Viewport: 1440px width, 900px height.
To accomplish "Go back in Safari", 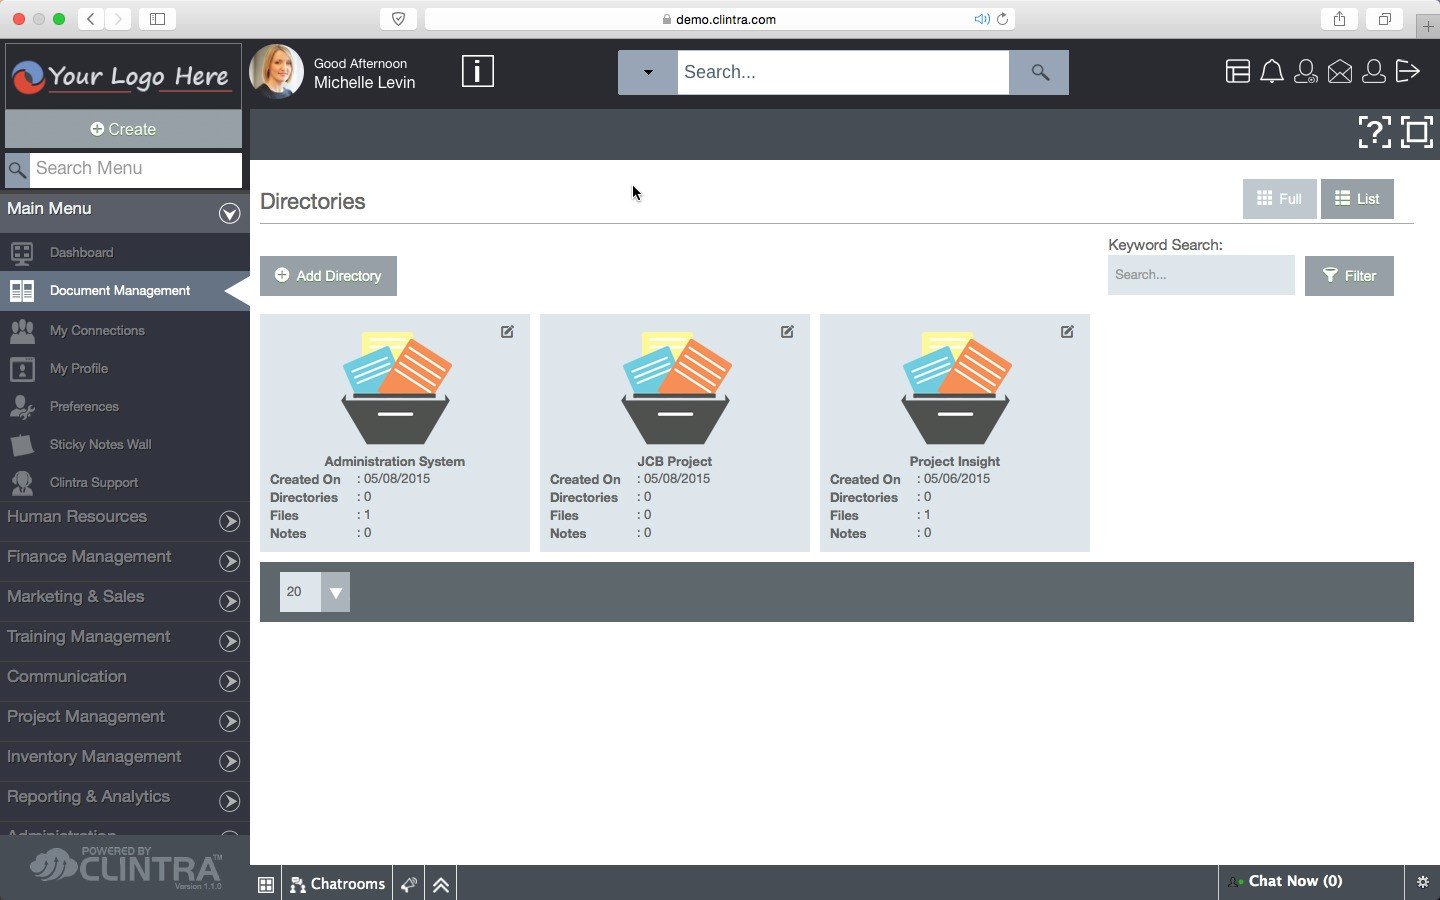I will coord(91,19).
